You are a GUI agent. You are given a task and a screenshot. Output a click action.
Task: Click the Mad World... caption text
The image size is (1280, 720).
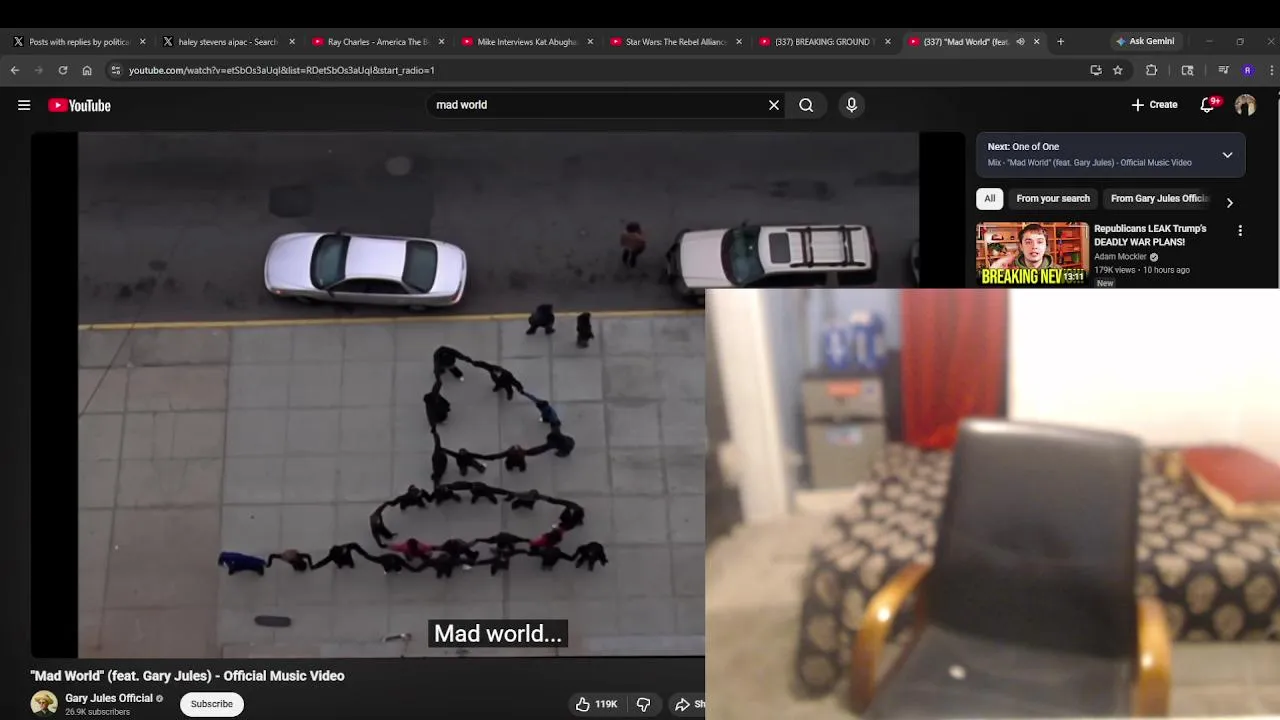[x=498, y=633]
